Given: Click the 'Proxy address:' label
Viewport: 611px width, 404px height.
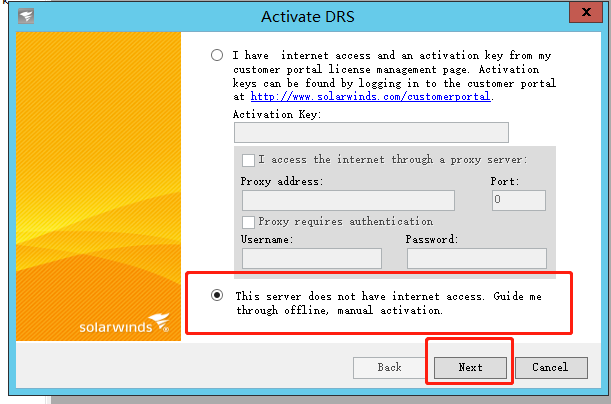Looking at the screenshot, I should (282, 181).
